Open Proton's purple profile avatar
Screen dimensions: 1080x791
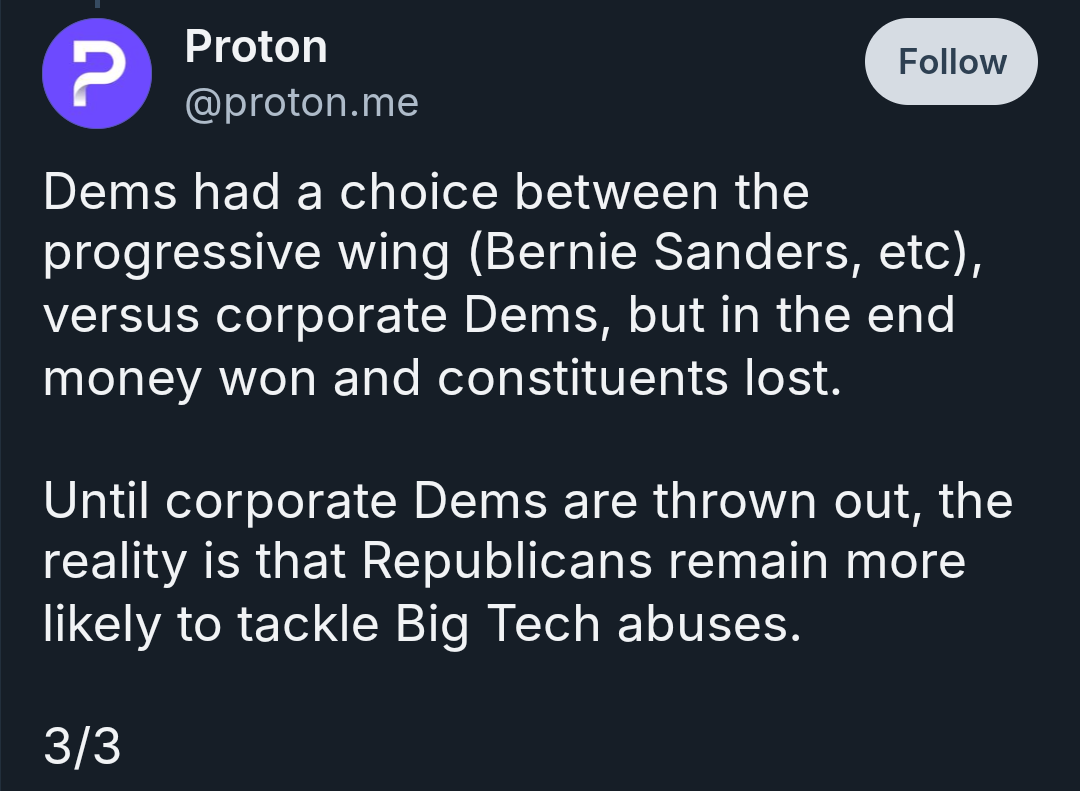(97, 74)
